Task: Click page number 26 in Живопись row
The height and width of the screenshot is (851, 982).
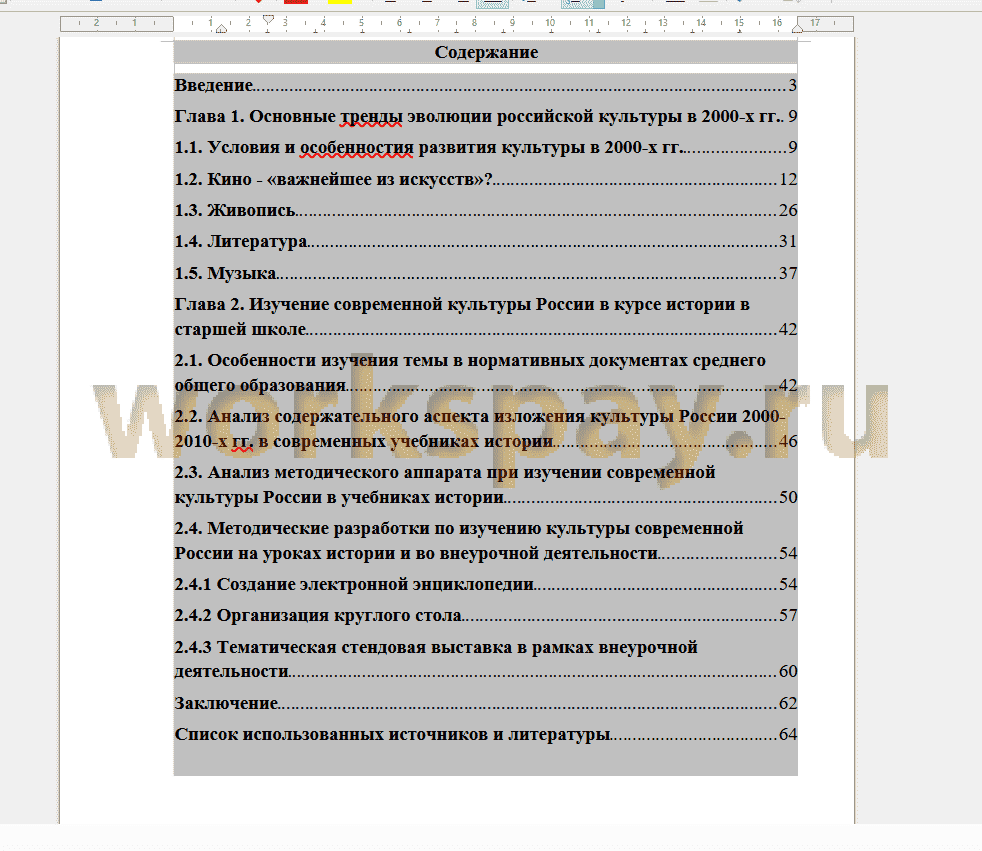Action: click(x=788, y=210)
